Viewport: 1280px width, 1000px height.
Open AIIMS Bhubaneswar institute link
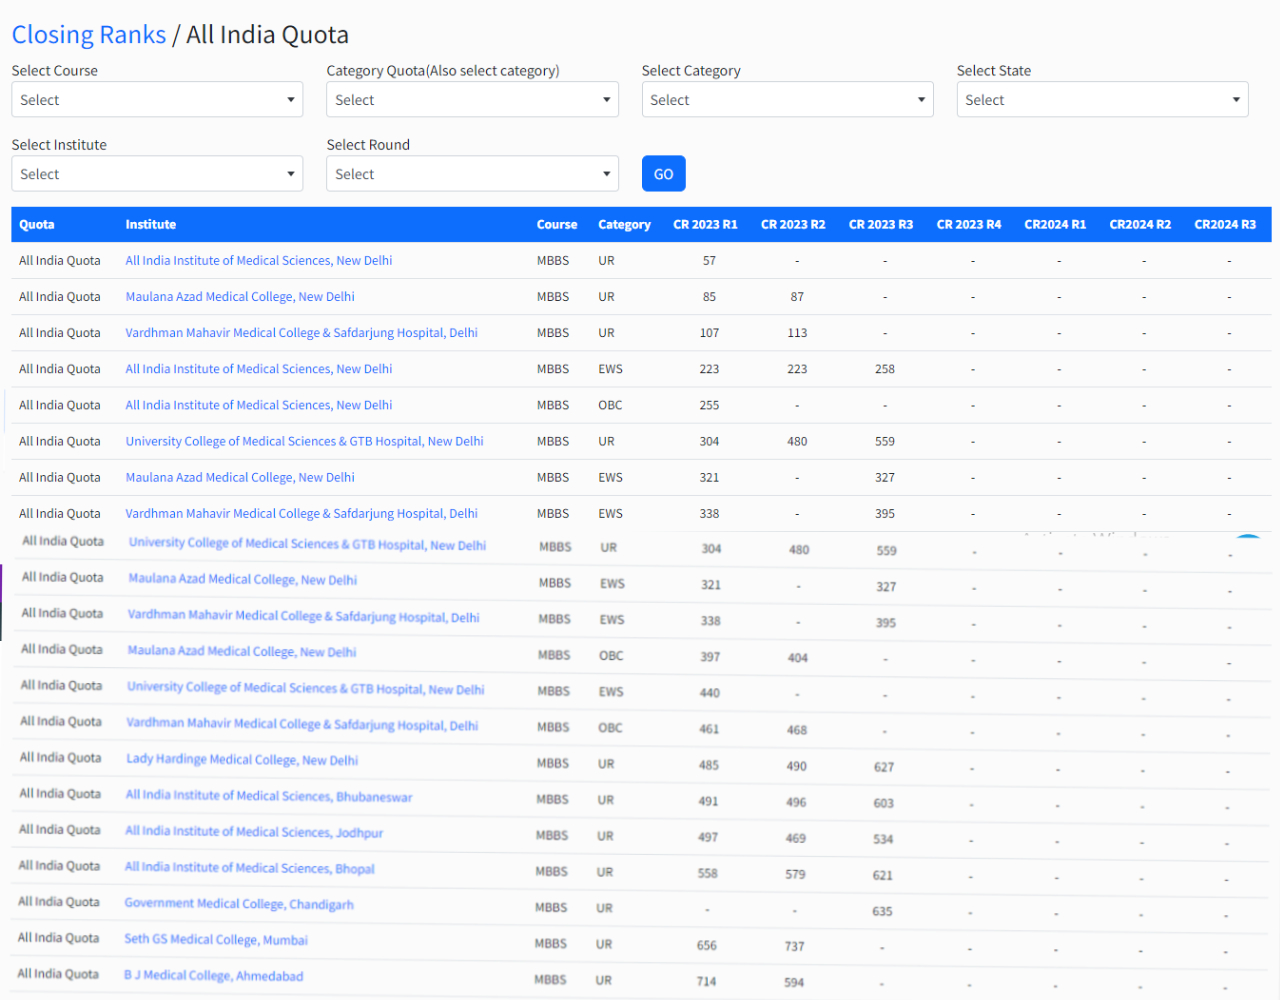point(269,796)
